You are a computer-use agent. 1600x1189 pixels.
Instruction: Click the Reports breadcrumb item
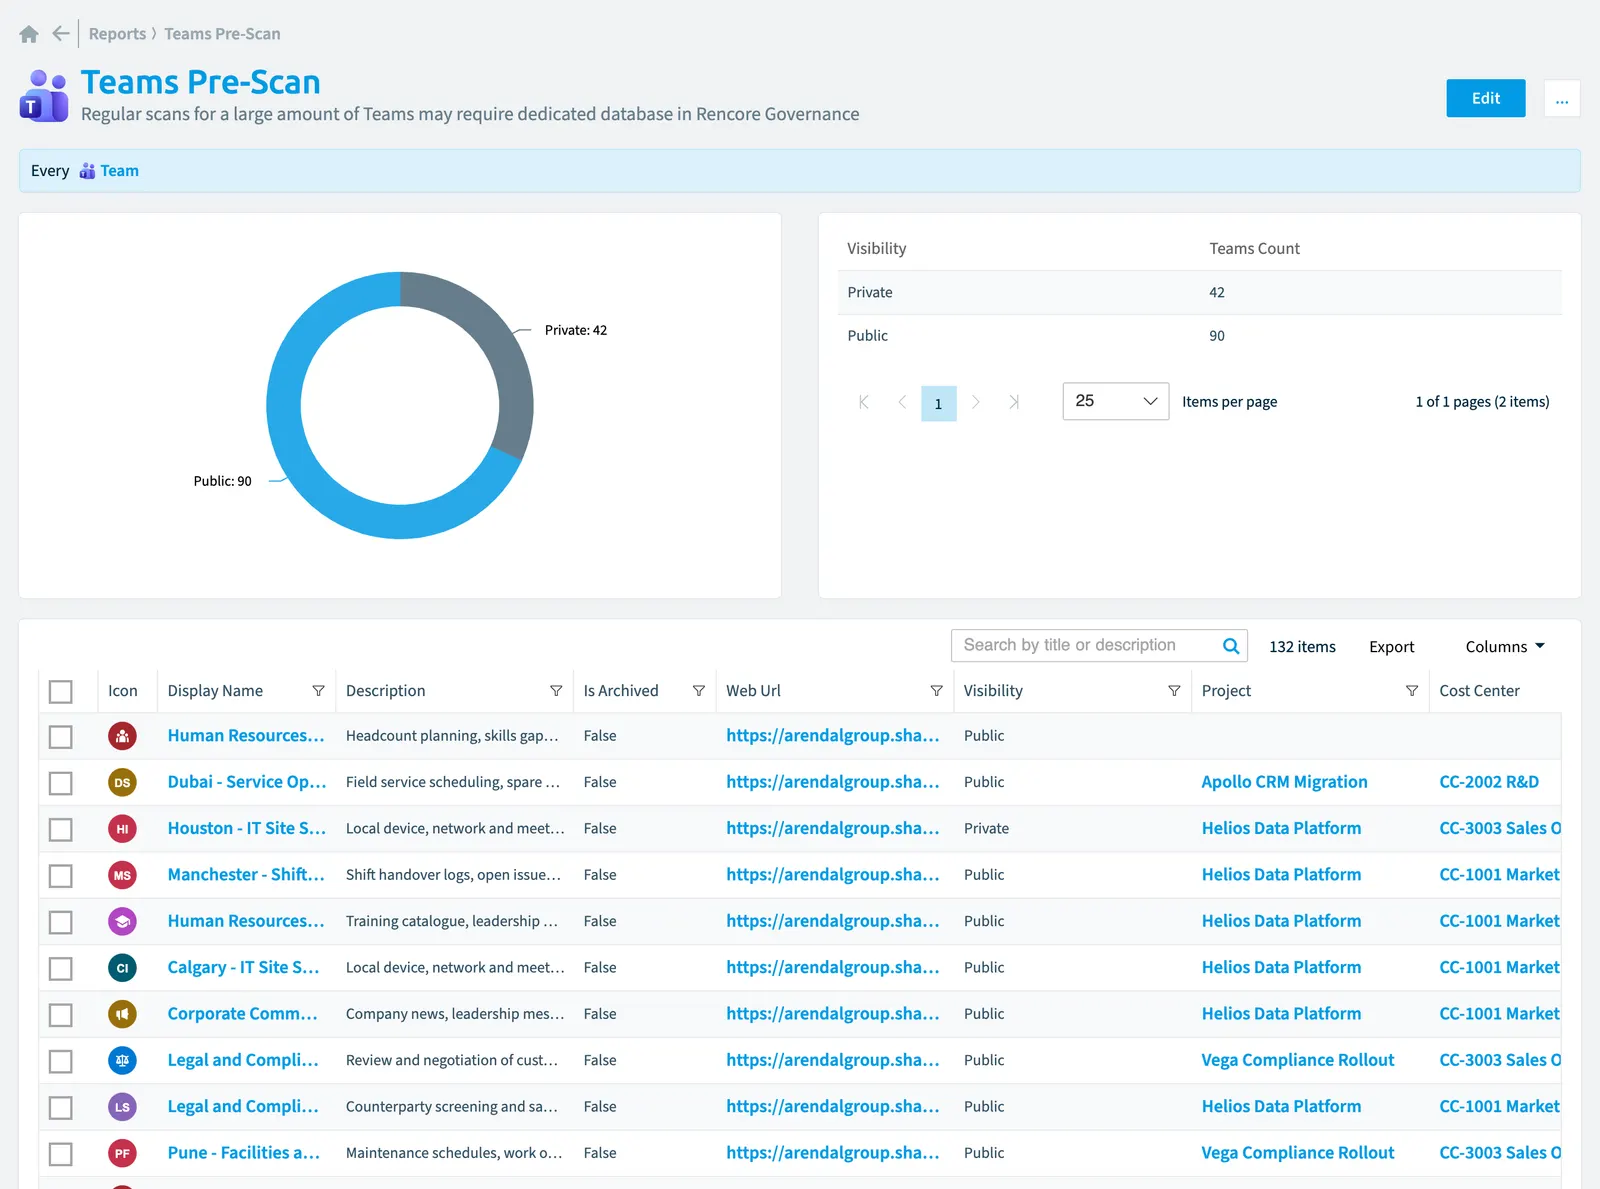coord(117,34)
